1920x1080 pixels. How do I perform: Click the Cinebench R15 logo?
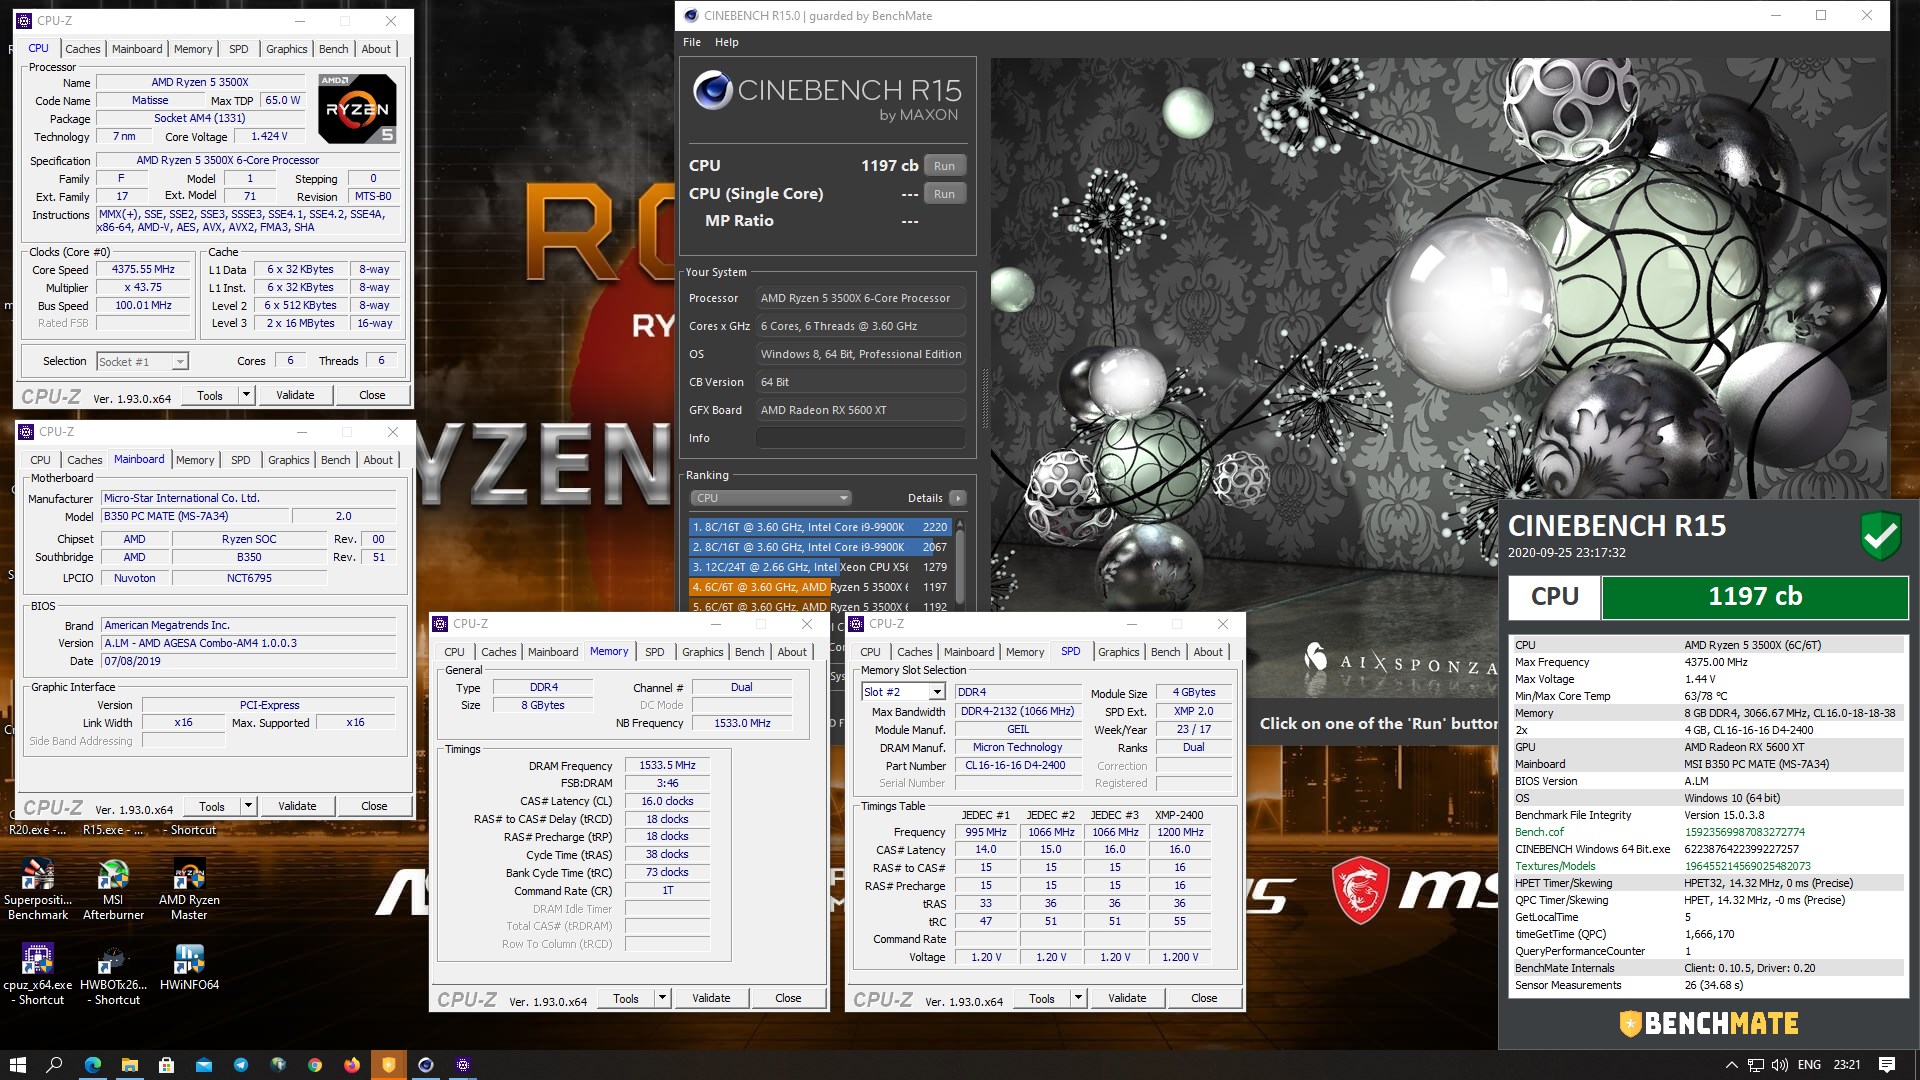coord(827,97)
